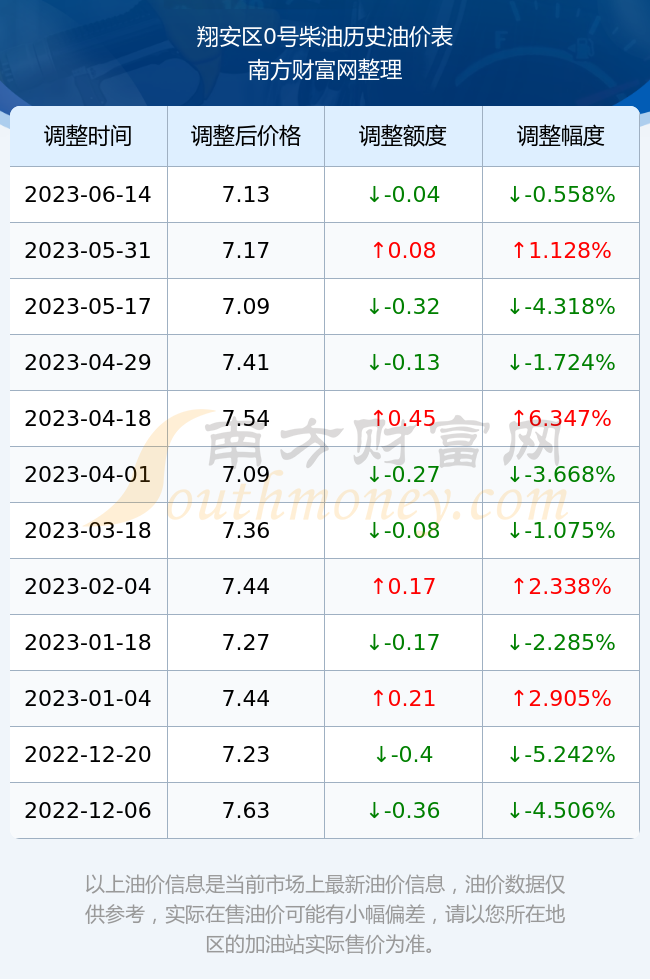
Task: Click the ↑6.347% increase cell
Action: (x=561, y=418)
